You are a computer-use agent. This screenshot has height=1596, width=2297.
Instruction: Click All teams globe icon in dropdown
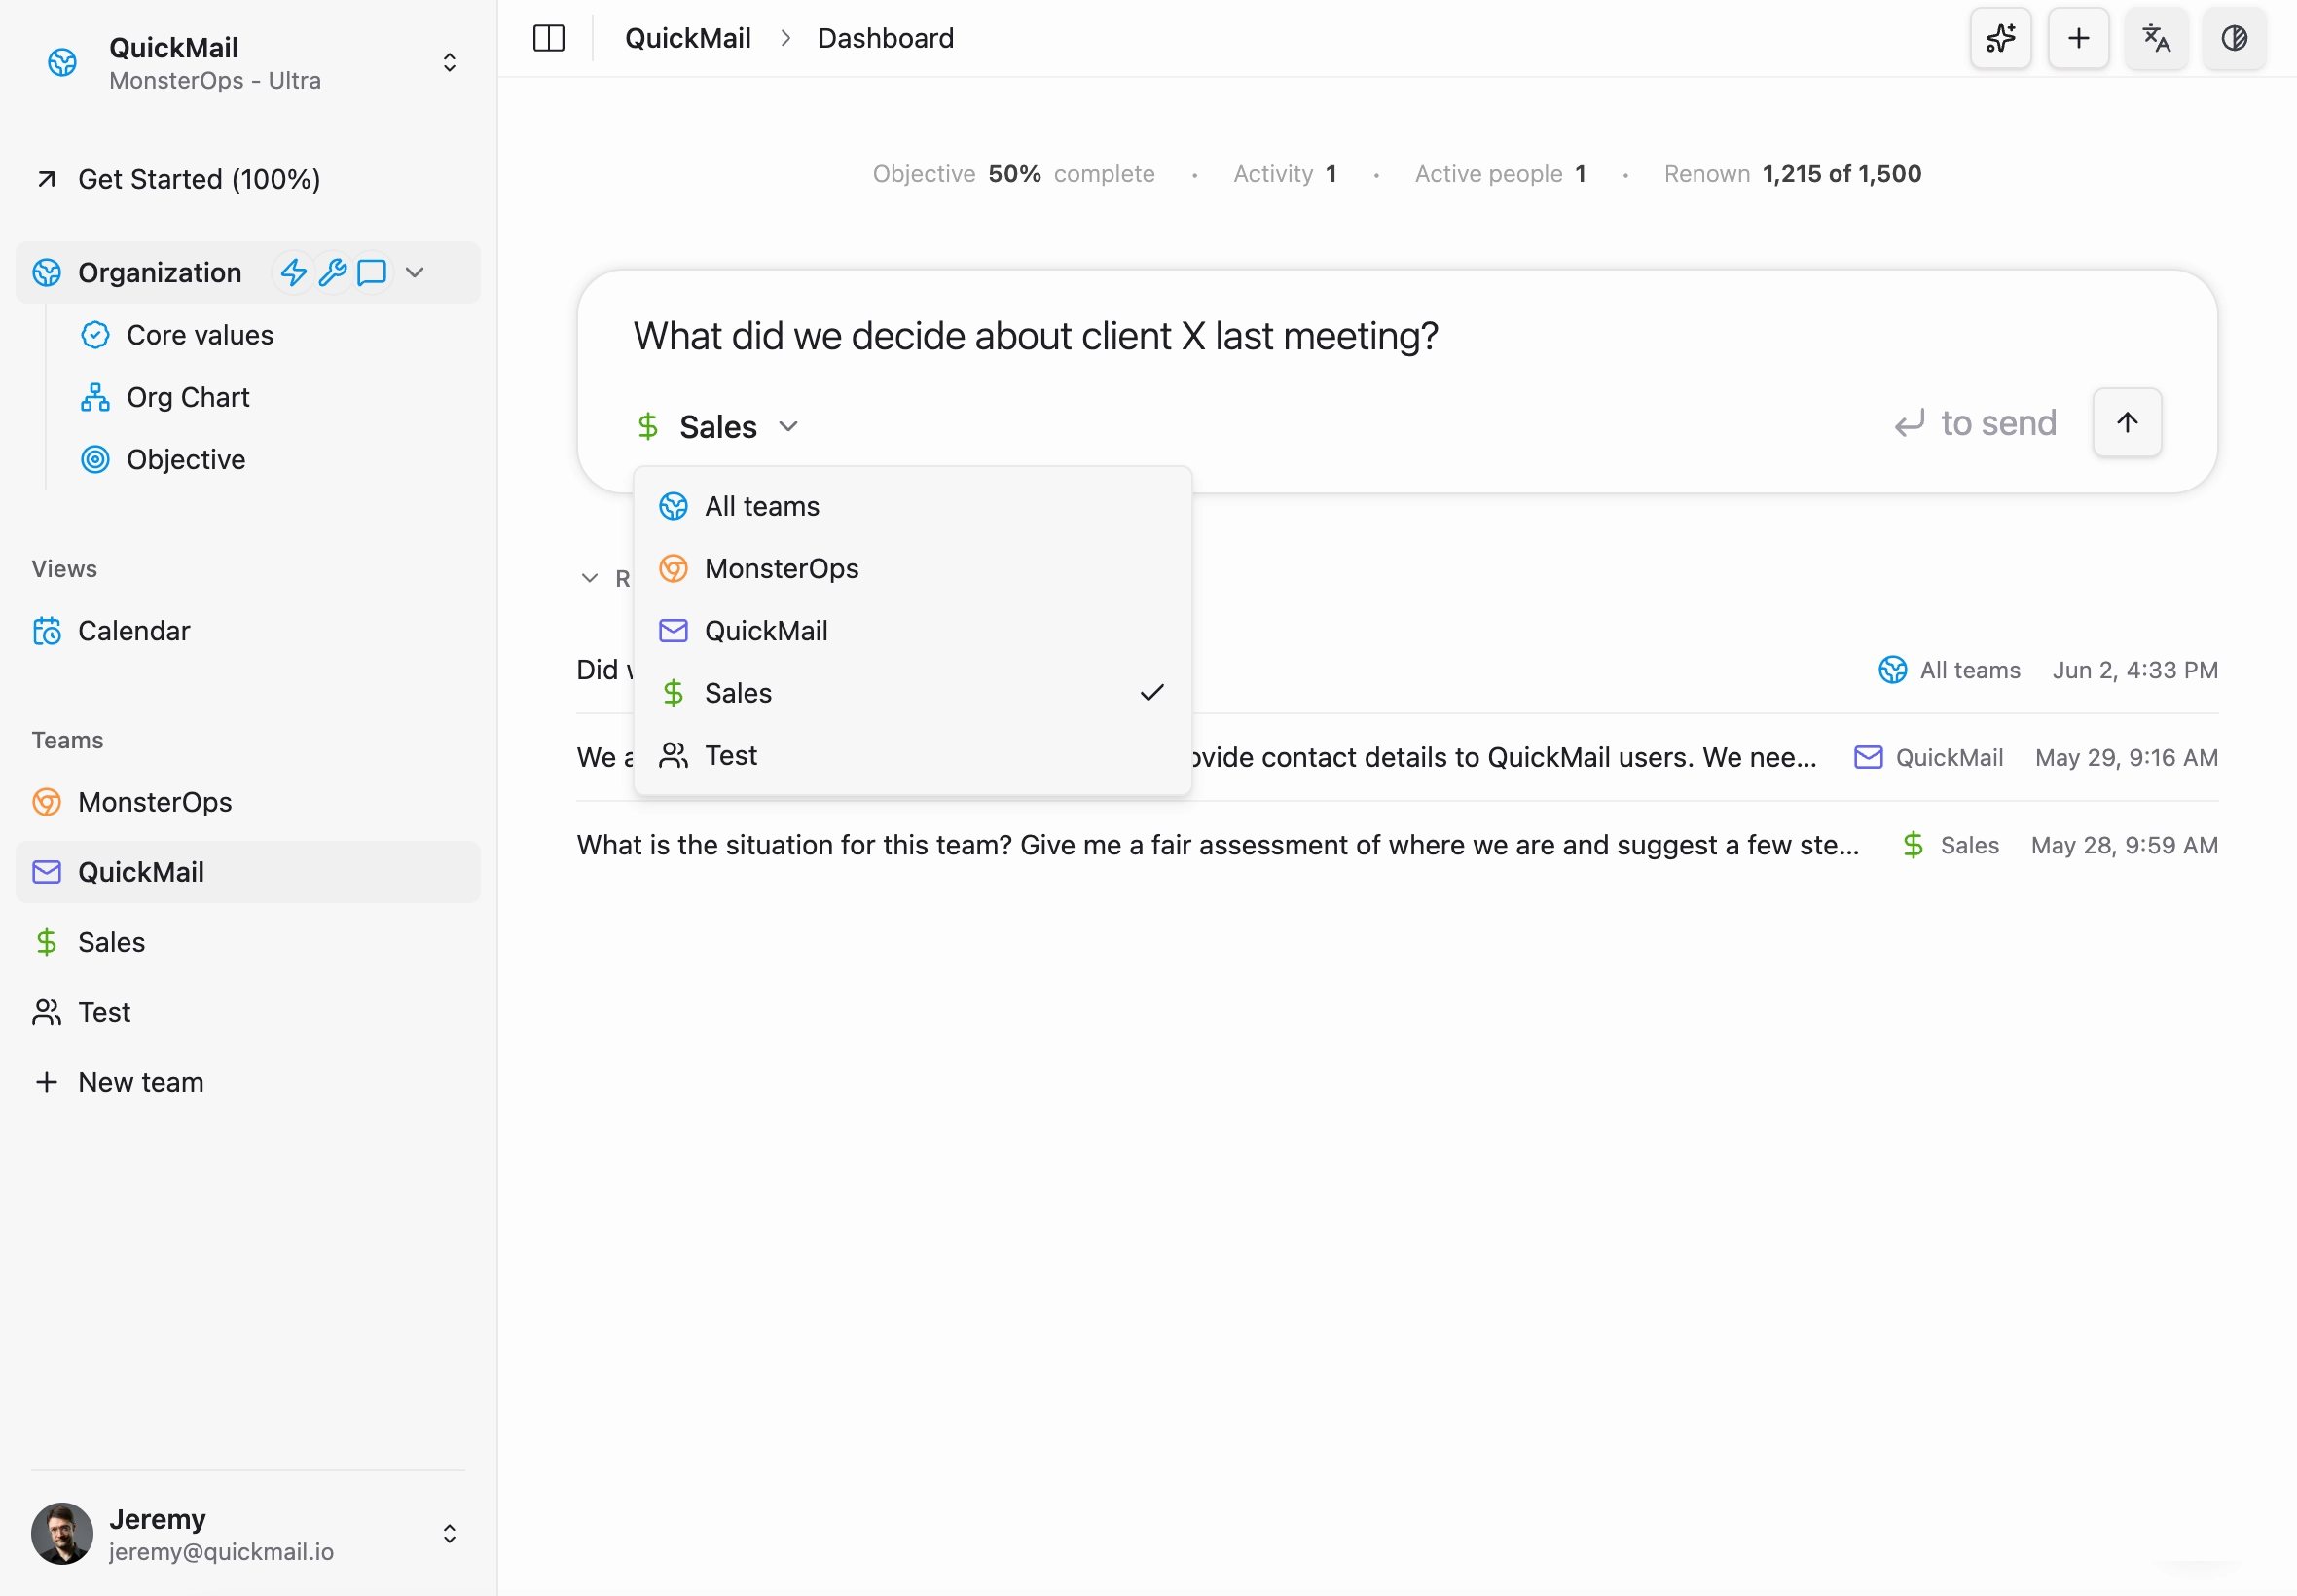(x=673, y=506)
